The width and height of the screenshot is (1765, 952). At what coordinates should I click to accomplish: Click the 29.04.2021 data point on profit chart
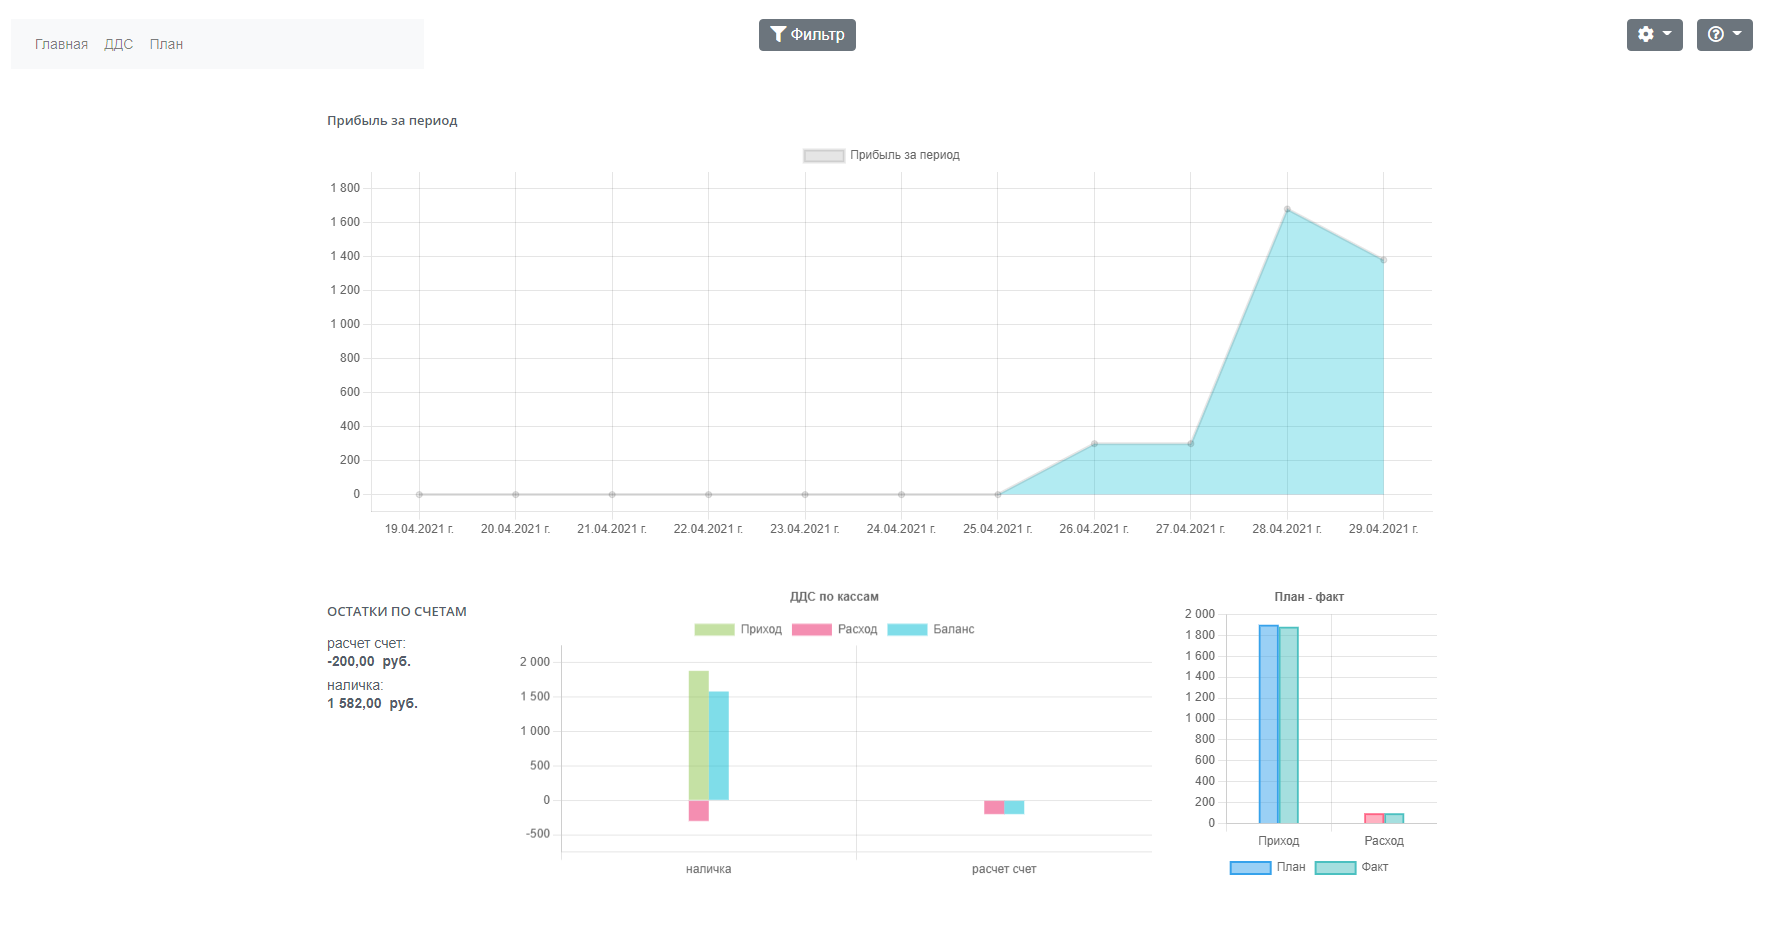point(1383,260)
